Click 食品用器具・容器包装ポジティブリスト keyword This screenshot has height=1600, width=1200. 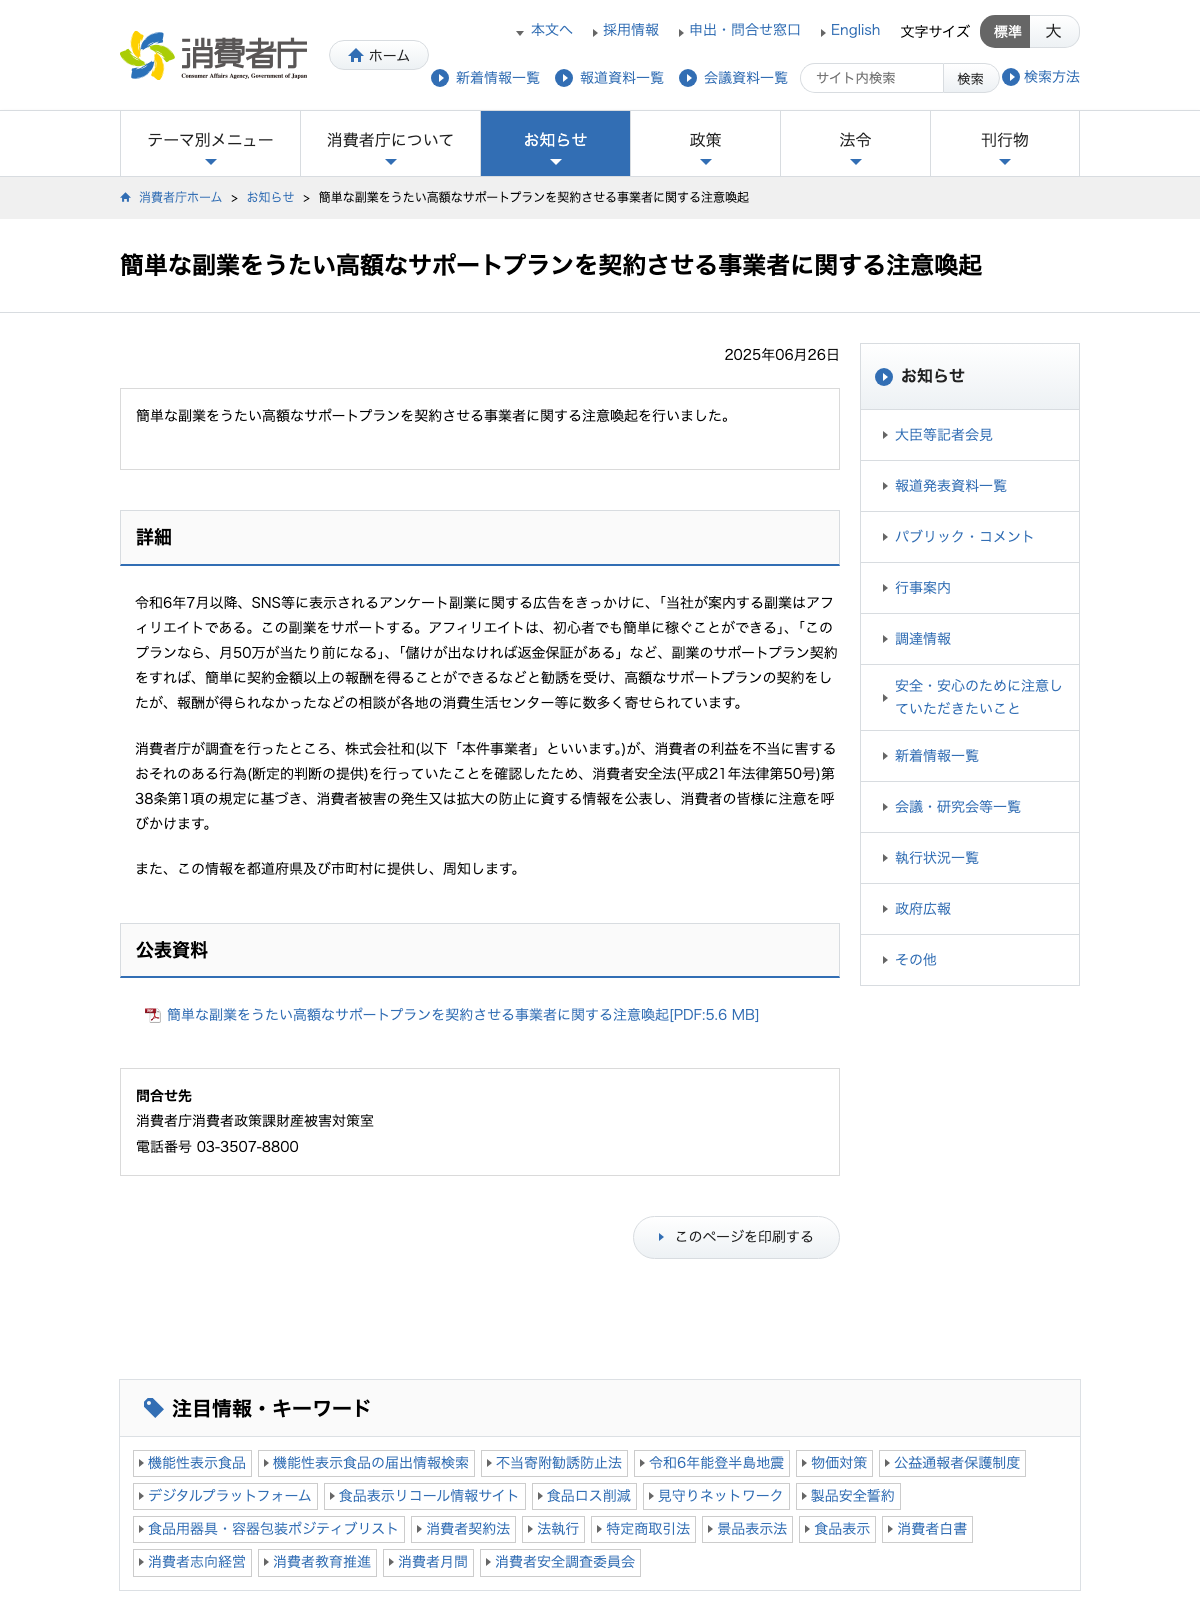pyautogui.click(x=269, y=1529)
